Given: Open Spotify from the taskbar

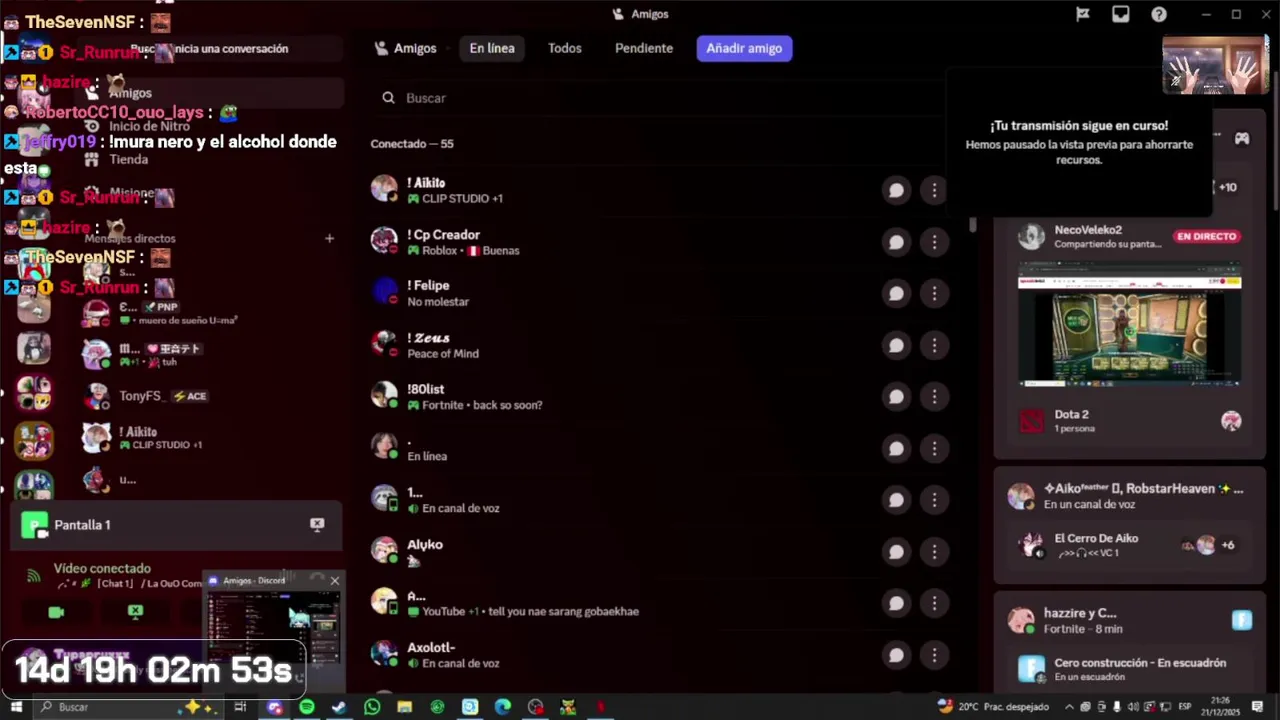Looking at the screenshot, I should [306, 707].
